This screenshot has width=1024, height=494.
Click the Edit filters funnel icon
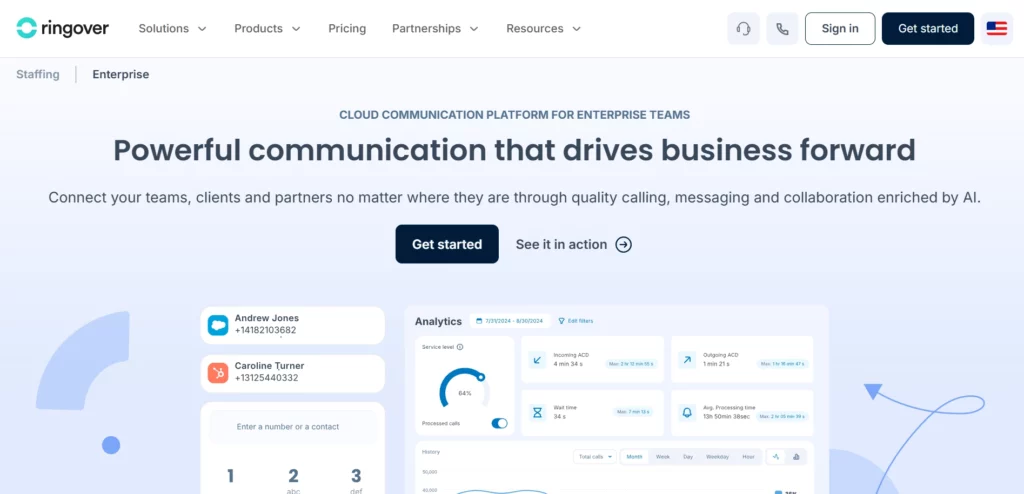tap(562, 321)
